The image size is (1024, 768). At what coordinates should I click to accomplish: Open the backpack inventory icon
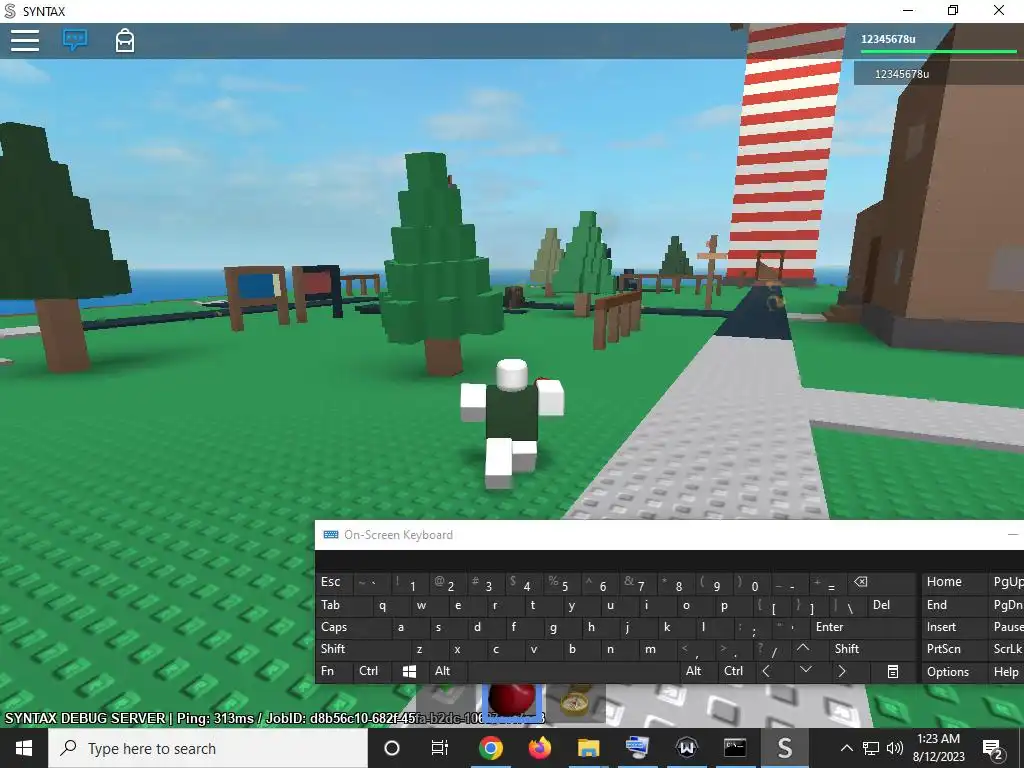pyautogui.click(x=125, y=40)
